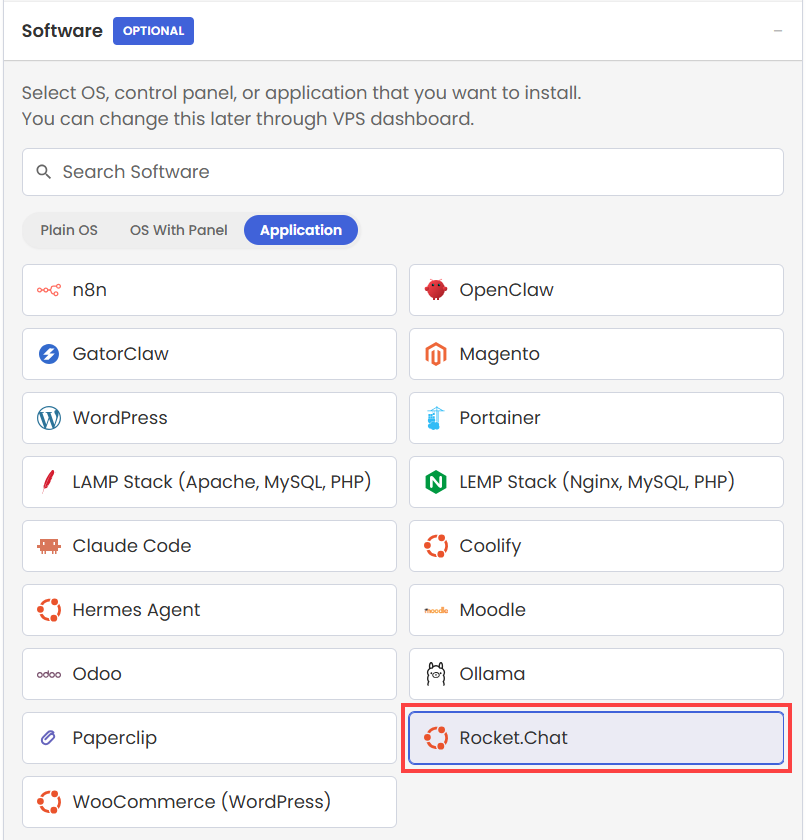Screen dimensions: 809x840
Task: Click the orange Magento logo icon
Action: (x=436, y=354)
